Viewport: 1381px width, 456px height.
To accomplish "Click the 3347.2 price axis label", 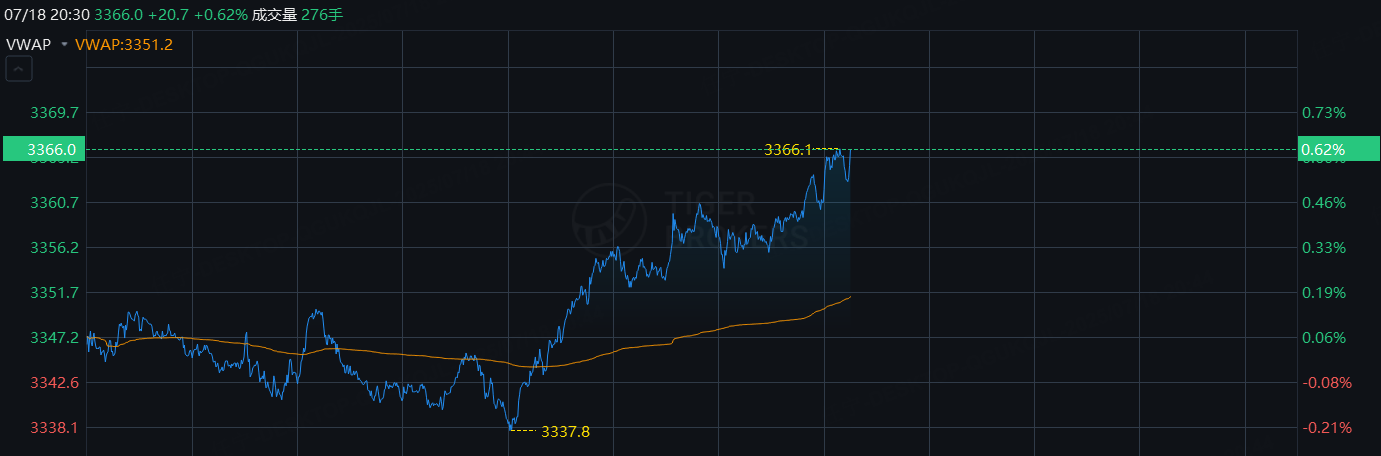I will click(55, 337).
